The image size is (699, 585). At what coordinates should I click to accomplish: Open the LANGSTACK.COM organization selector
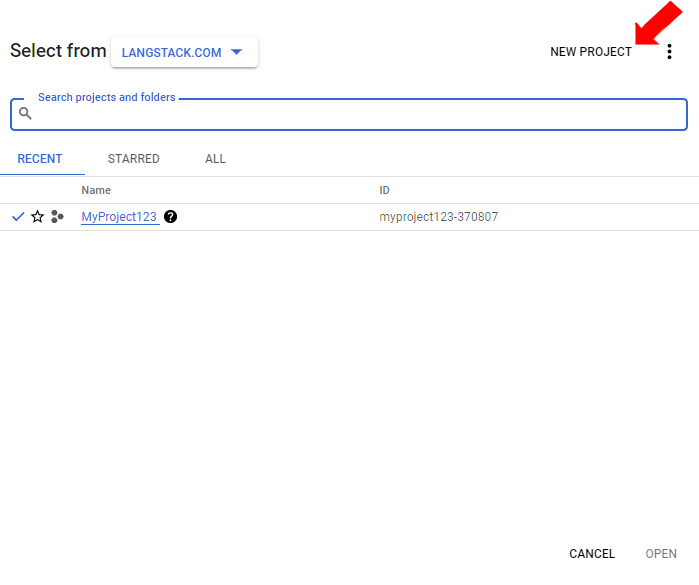pyautogui.click(x=184, y=53)
